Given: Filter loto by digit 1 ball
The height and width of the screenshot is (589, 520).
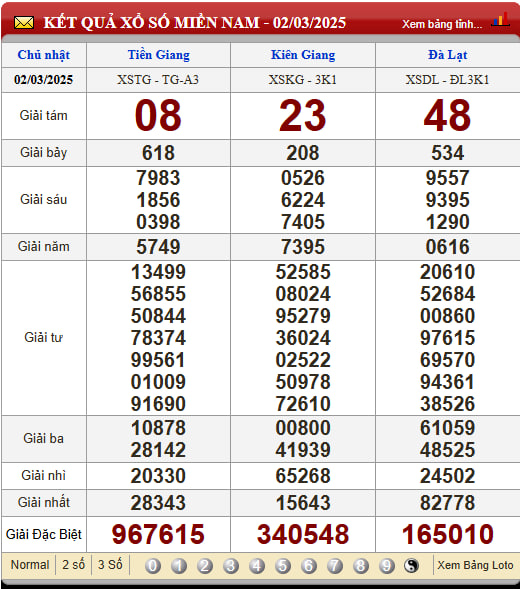Looking at the screenshot, I should [179, 566].
